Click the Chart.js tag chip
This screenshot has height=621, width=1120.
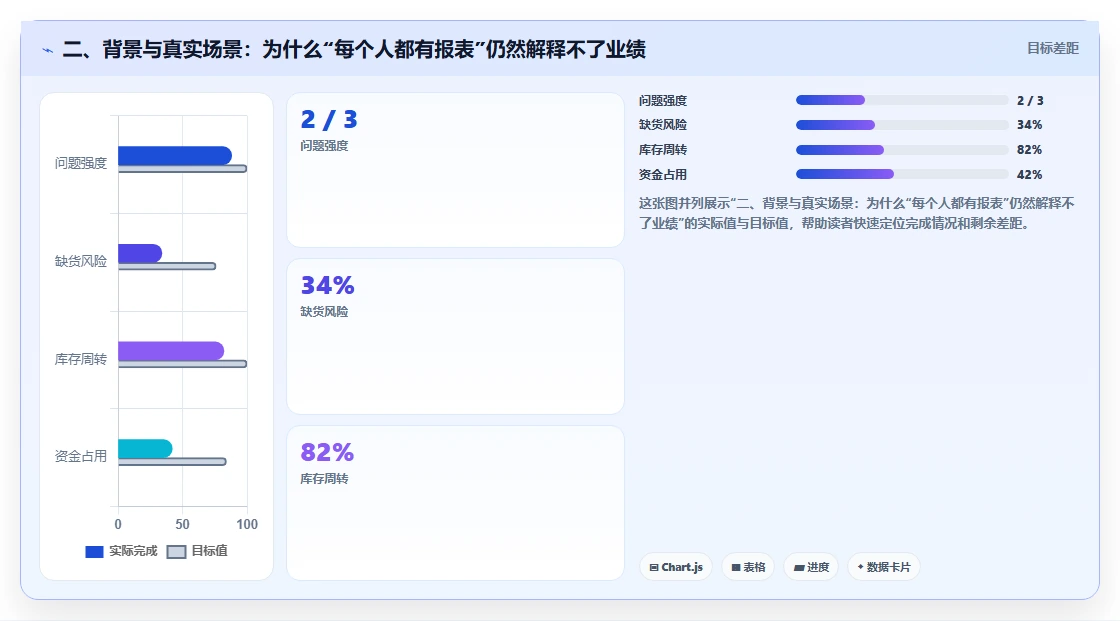[x=676, y=567]
